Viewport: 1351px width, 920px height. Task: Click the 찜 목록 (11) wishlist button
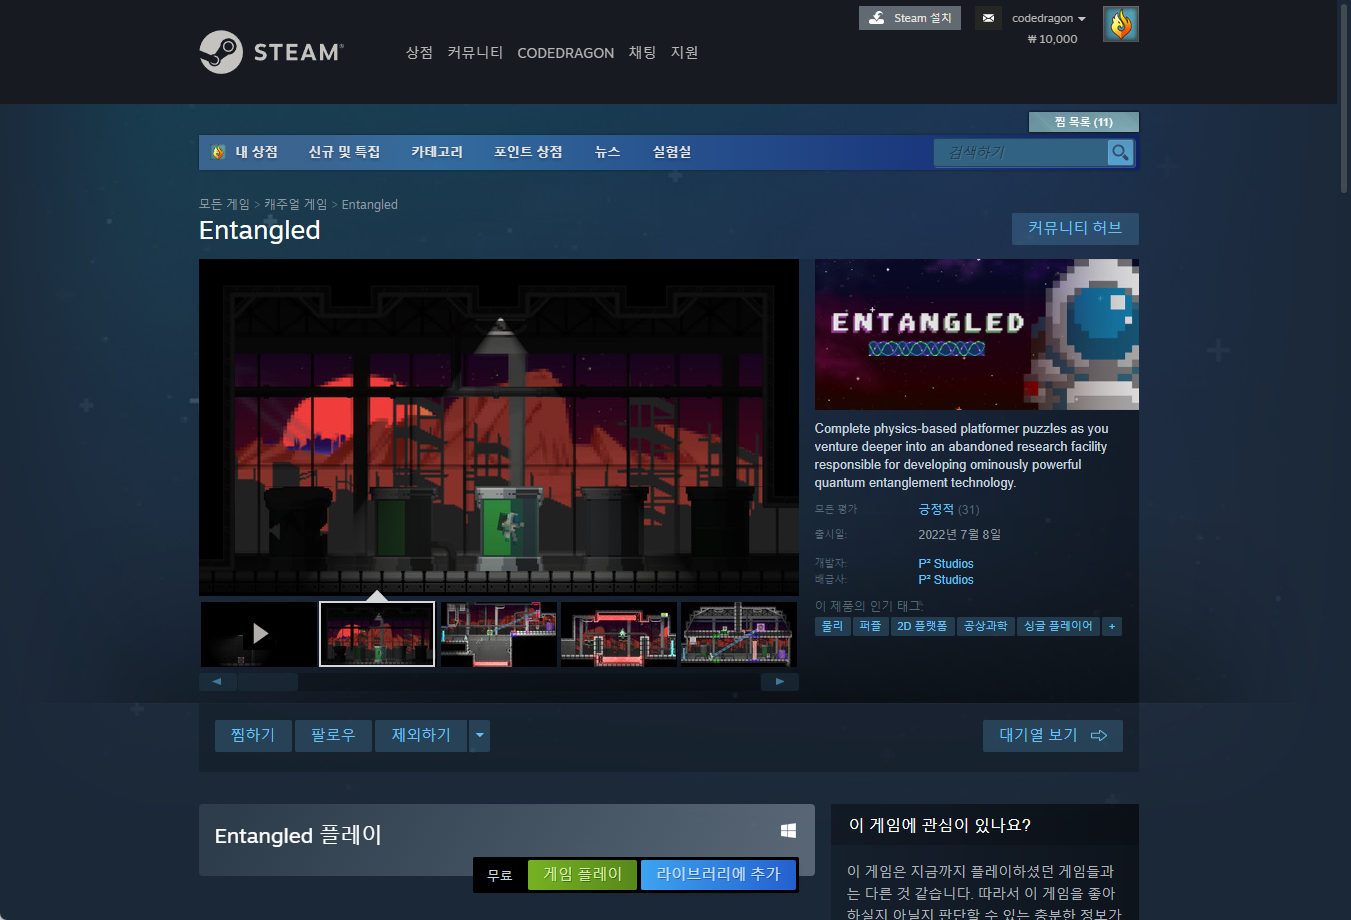pos(1083,122)
